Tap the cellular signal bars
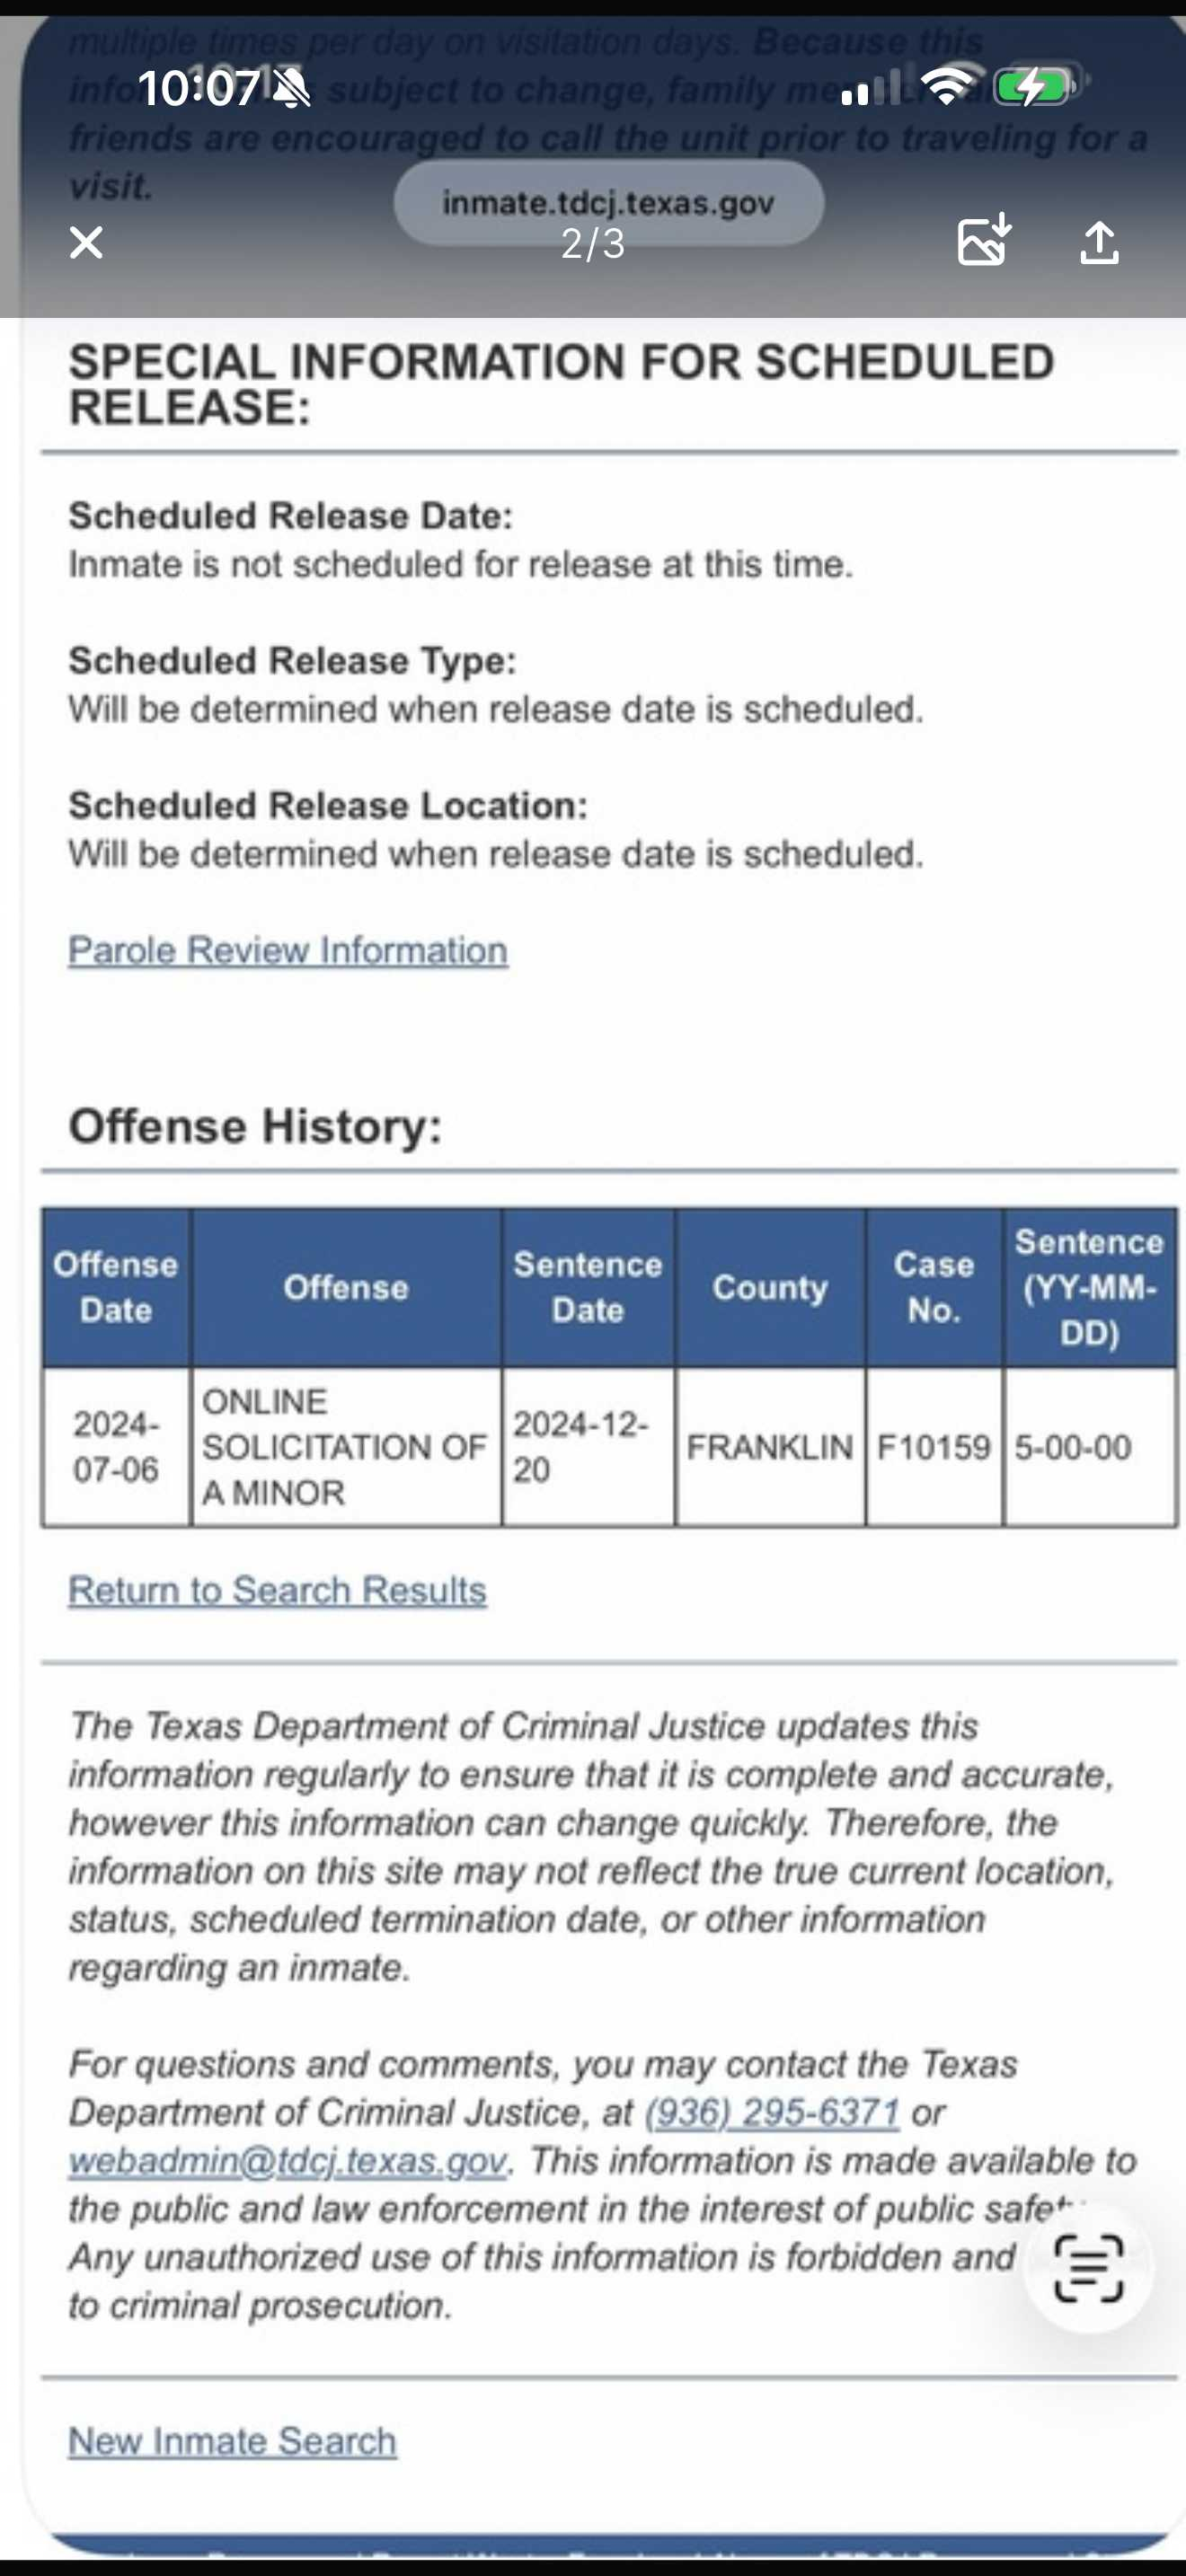The image size is (1186, 2576). pyautogui.click(x=868, y=88)
